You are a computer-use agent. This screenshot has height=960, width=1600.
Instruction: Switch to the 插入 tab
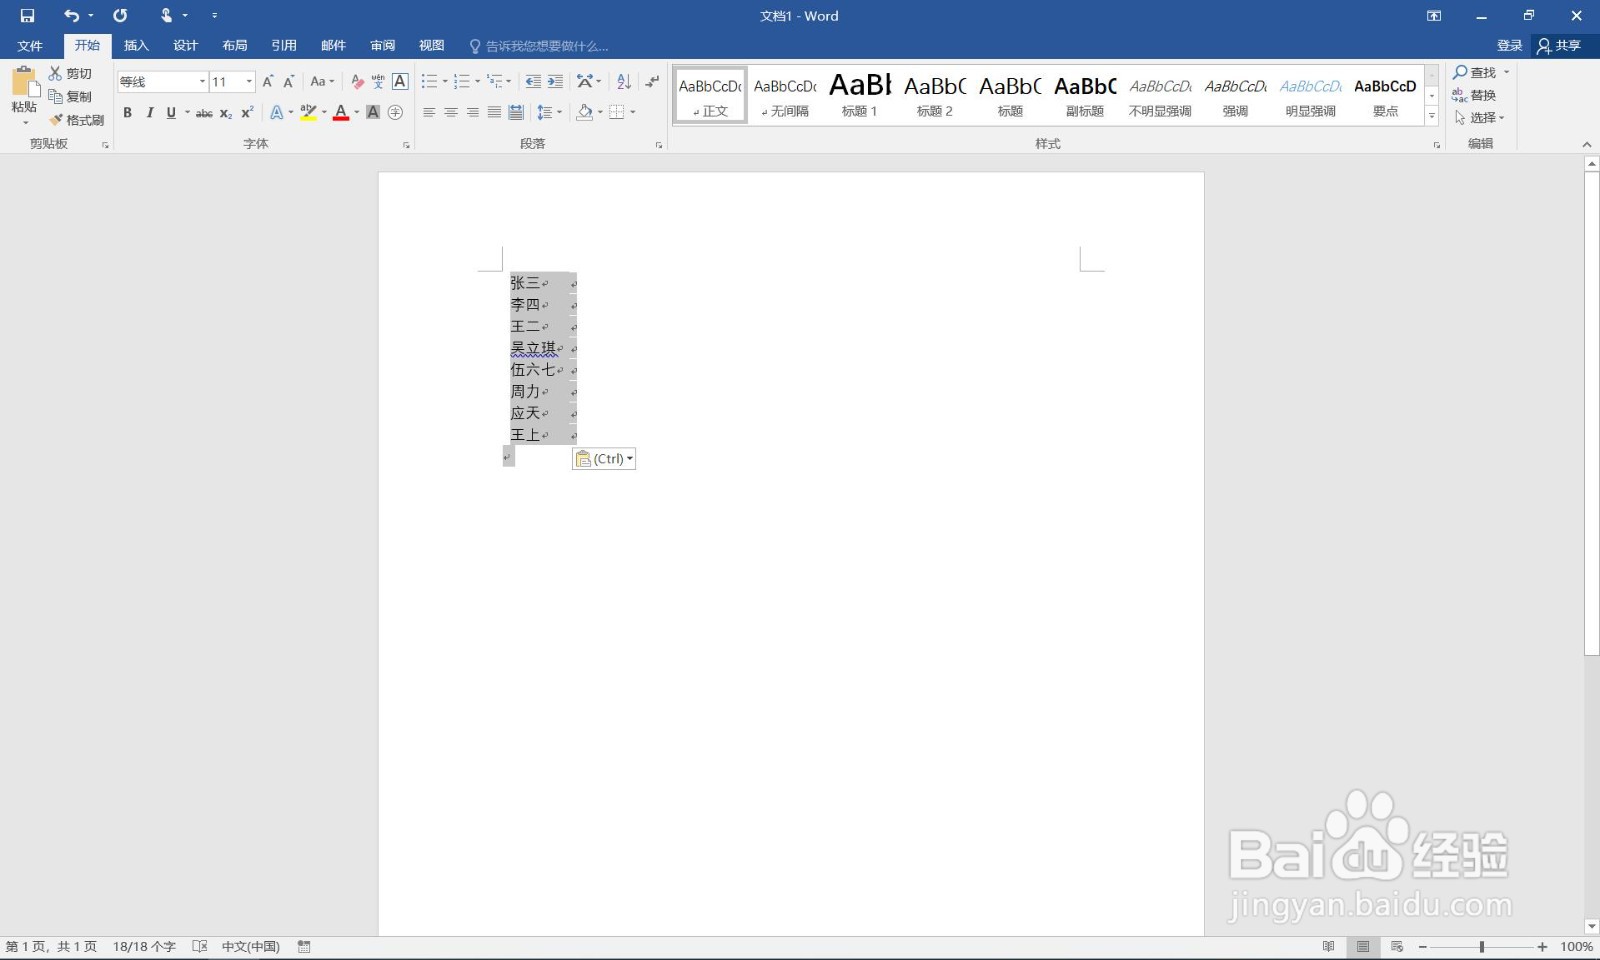coord(136,46)
